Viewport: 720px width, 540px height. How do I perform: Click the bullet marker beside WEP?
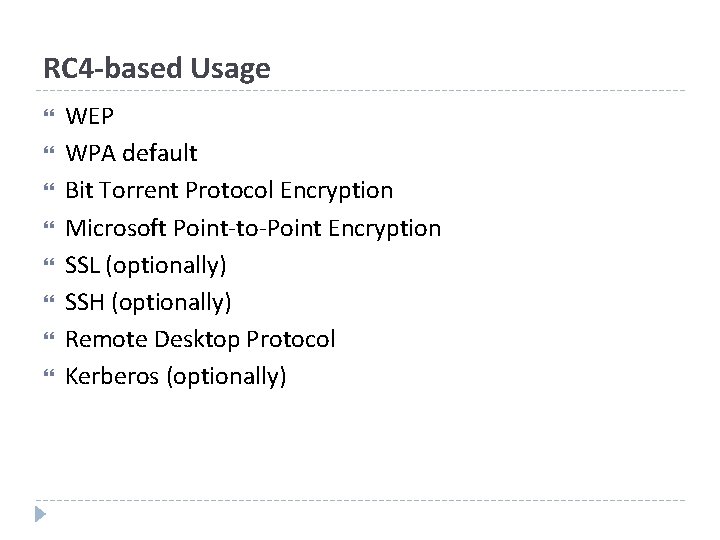(x=45, y=116)
